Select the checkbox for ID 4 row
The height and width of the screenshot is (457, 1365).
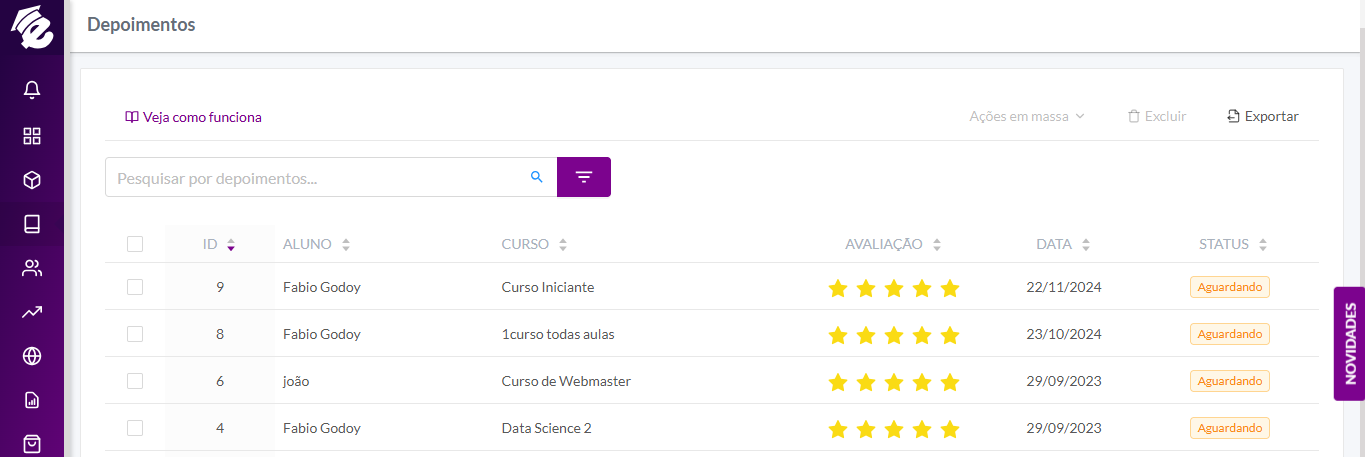tap(135, 428)
